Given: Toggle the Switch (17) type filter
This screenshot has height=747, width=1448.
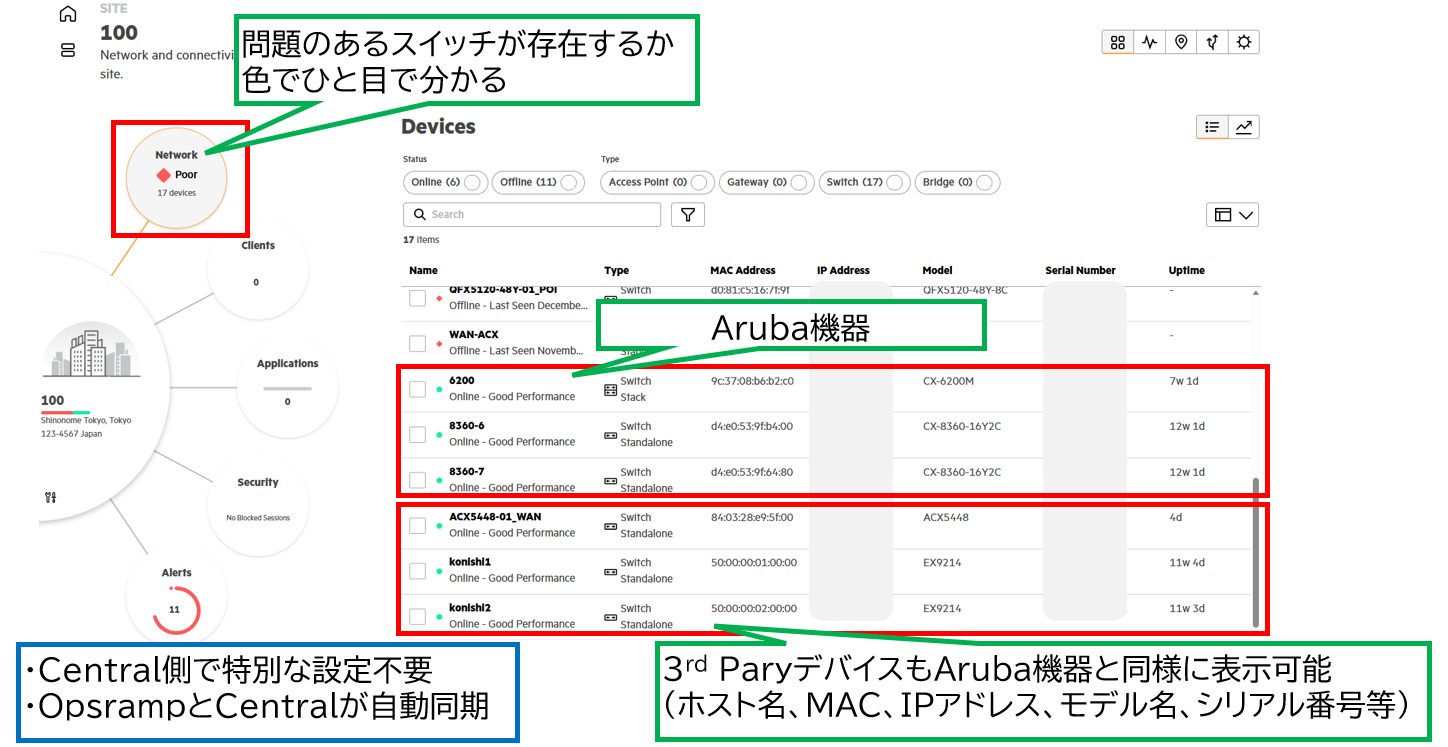Looking at the screenshot, I should click(864, 182).
